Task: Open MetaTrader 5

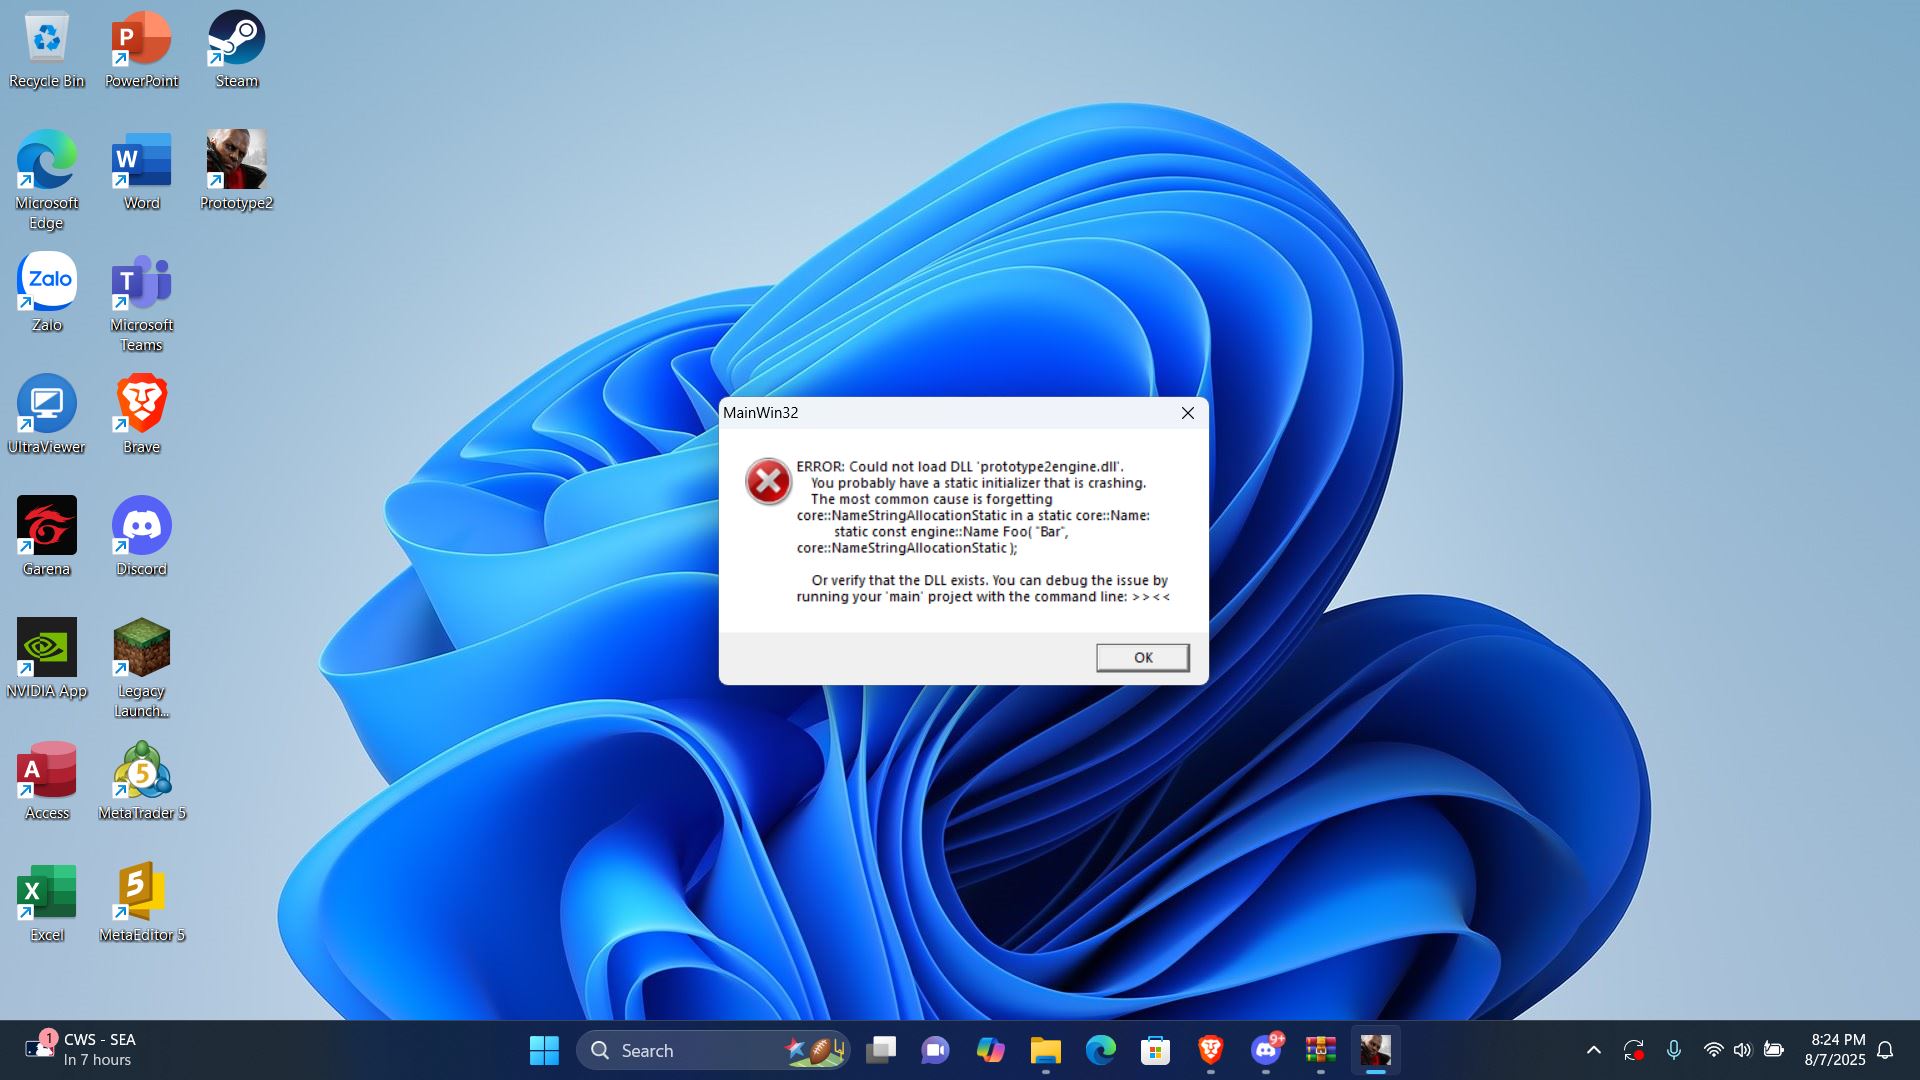Action: coord(141,770)
